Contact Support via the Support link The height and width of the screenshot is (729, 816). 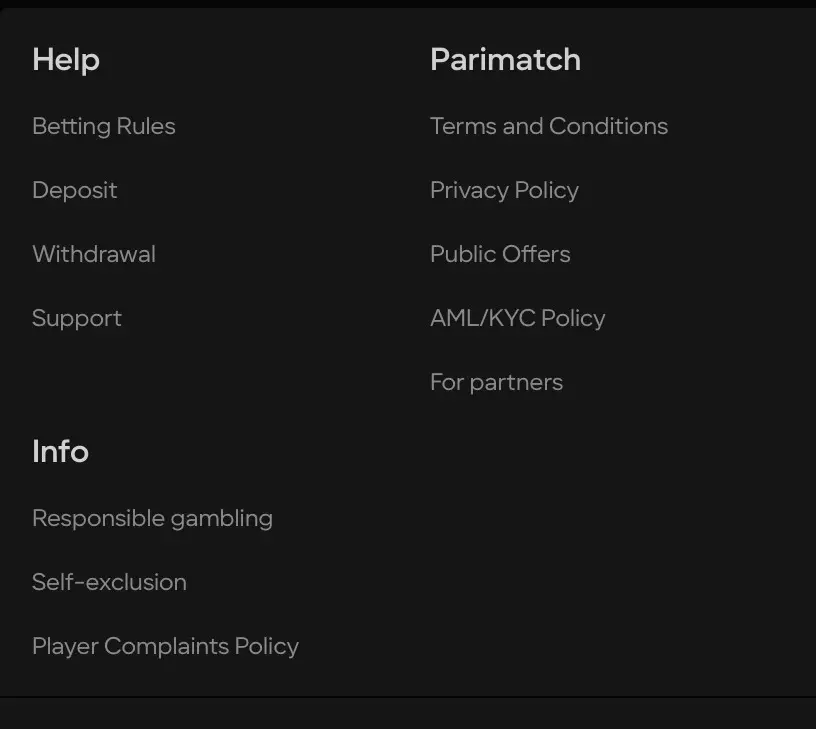point(76,318)
